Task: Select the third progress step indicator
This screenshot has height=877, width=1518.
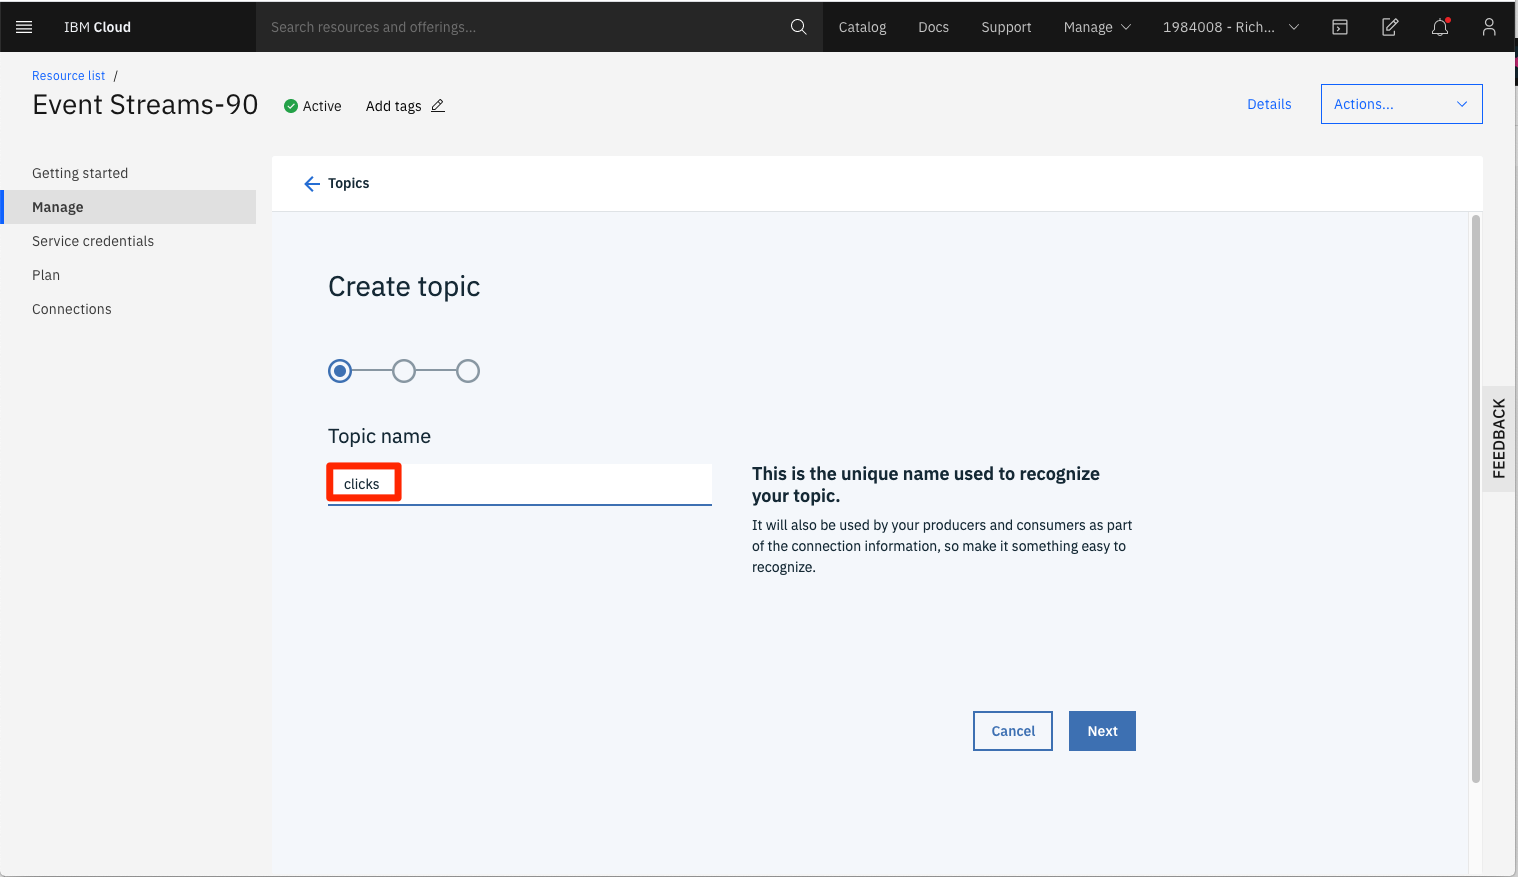Action: pos(468,371)
